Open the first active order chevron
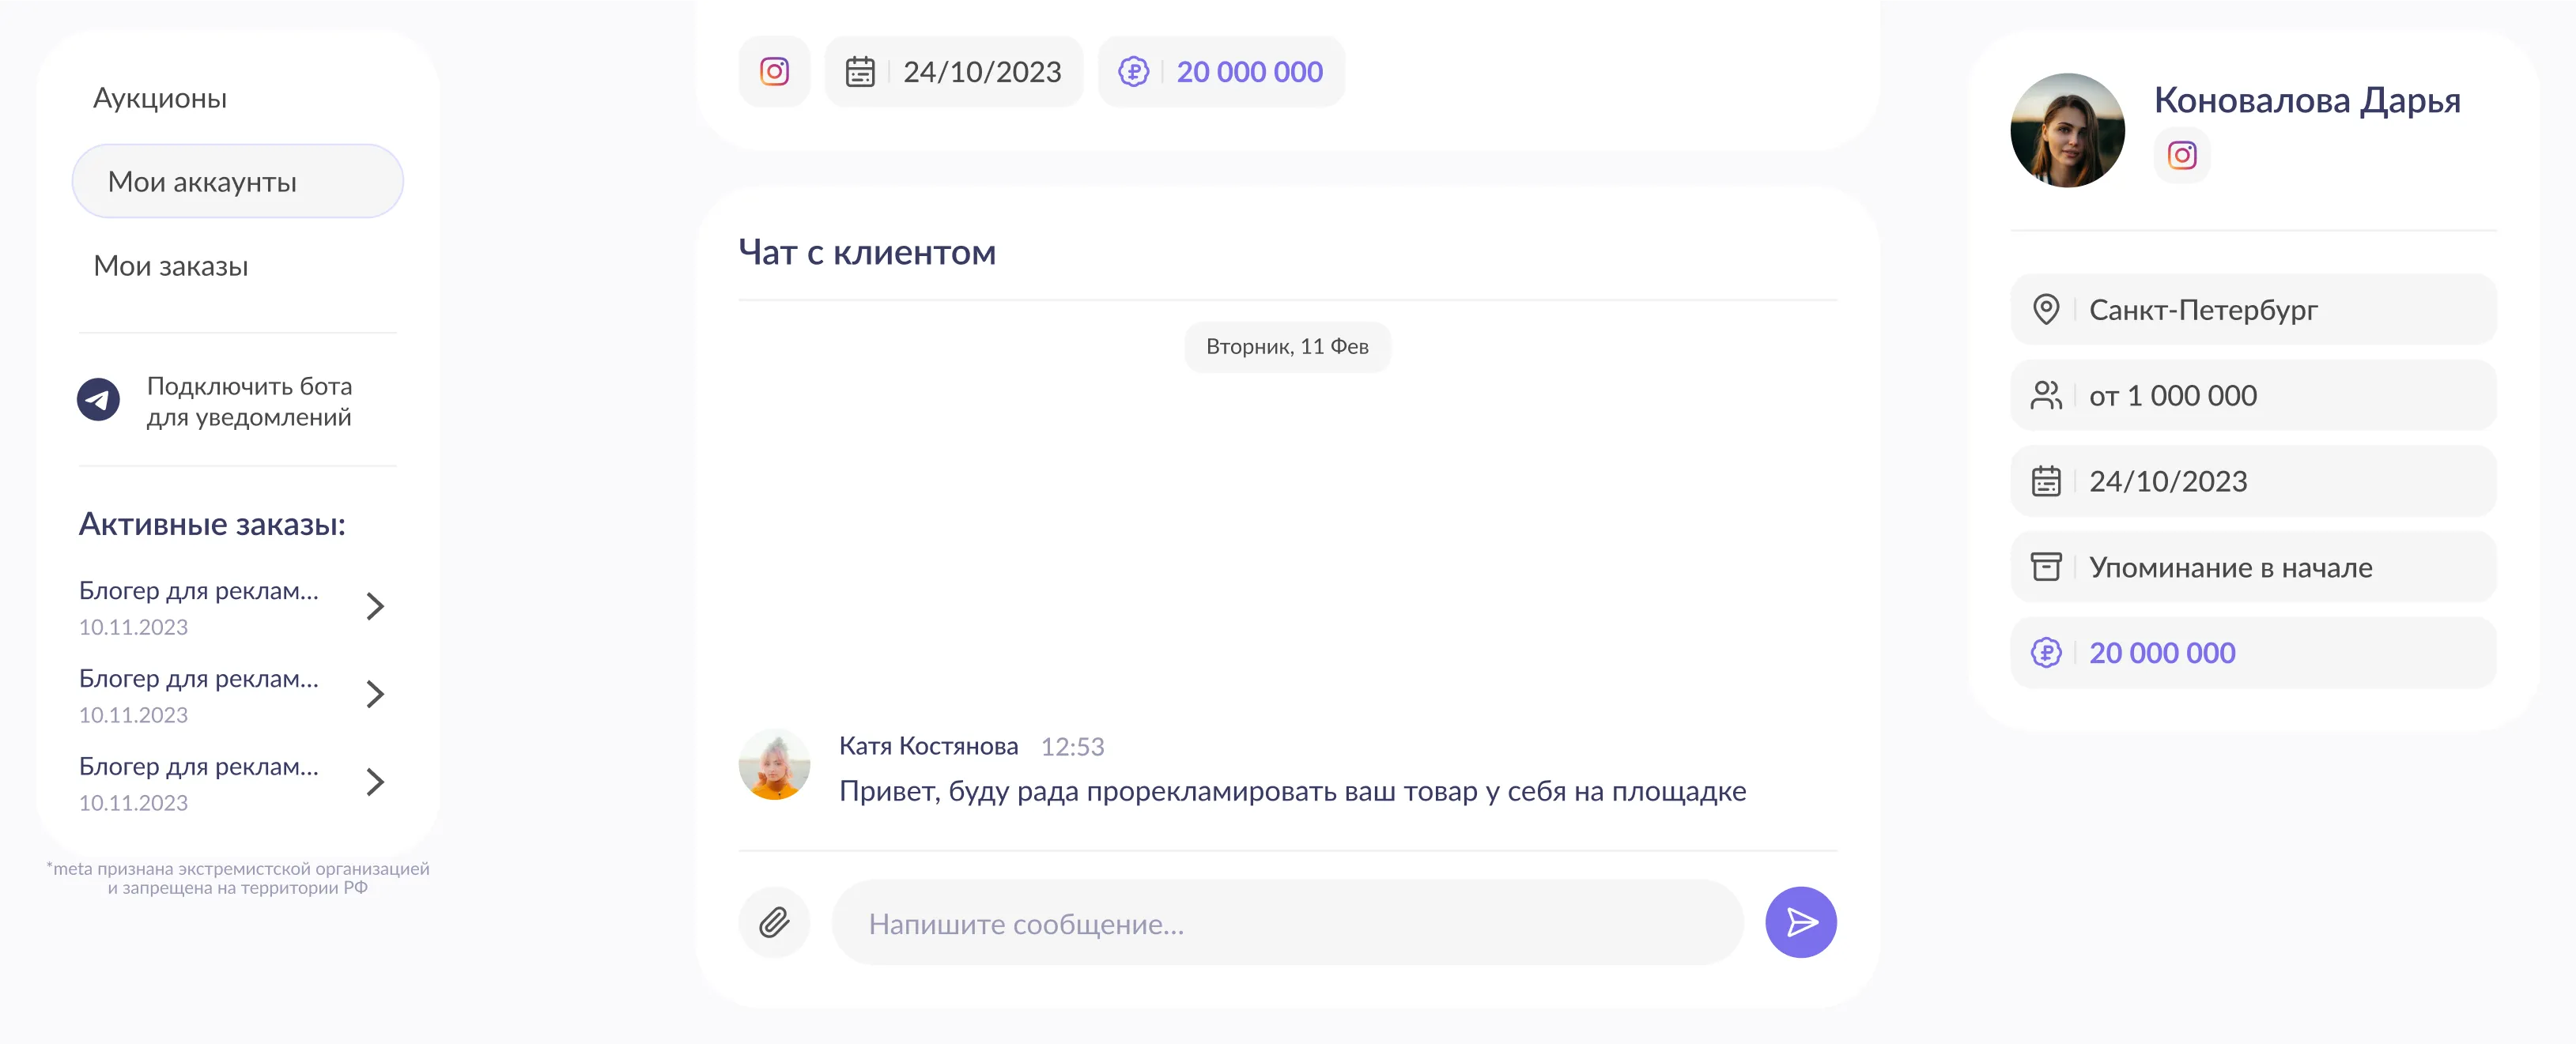The image size is (2576, 1044). [x=375, y=606]
